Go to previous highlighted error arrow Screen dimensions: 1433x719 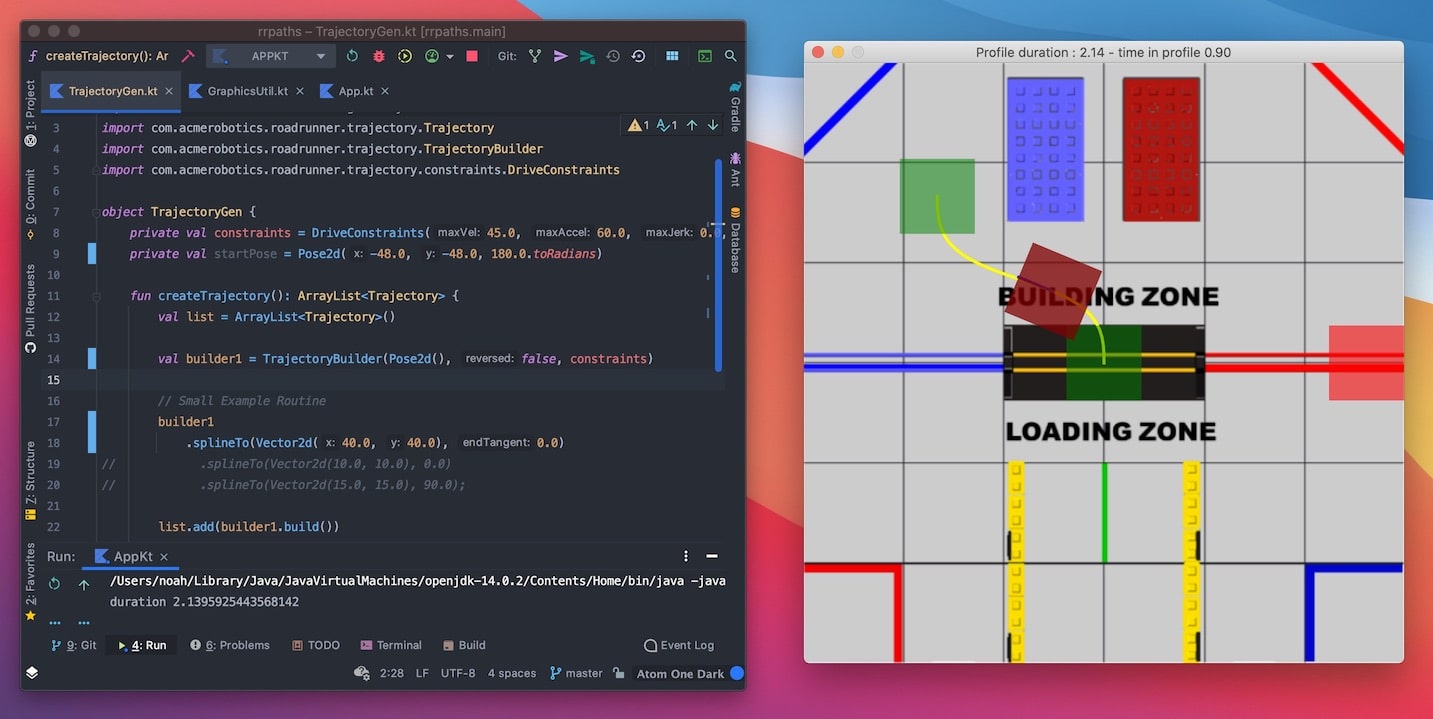point(691,125)
